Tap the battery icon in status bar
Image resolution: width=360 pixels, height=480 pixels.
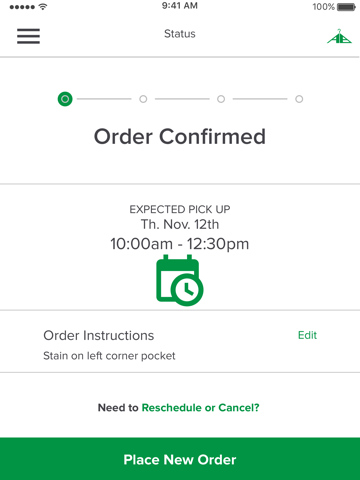click(x=346, y=7)
